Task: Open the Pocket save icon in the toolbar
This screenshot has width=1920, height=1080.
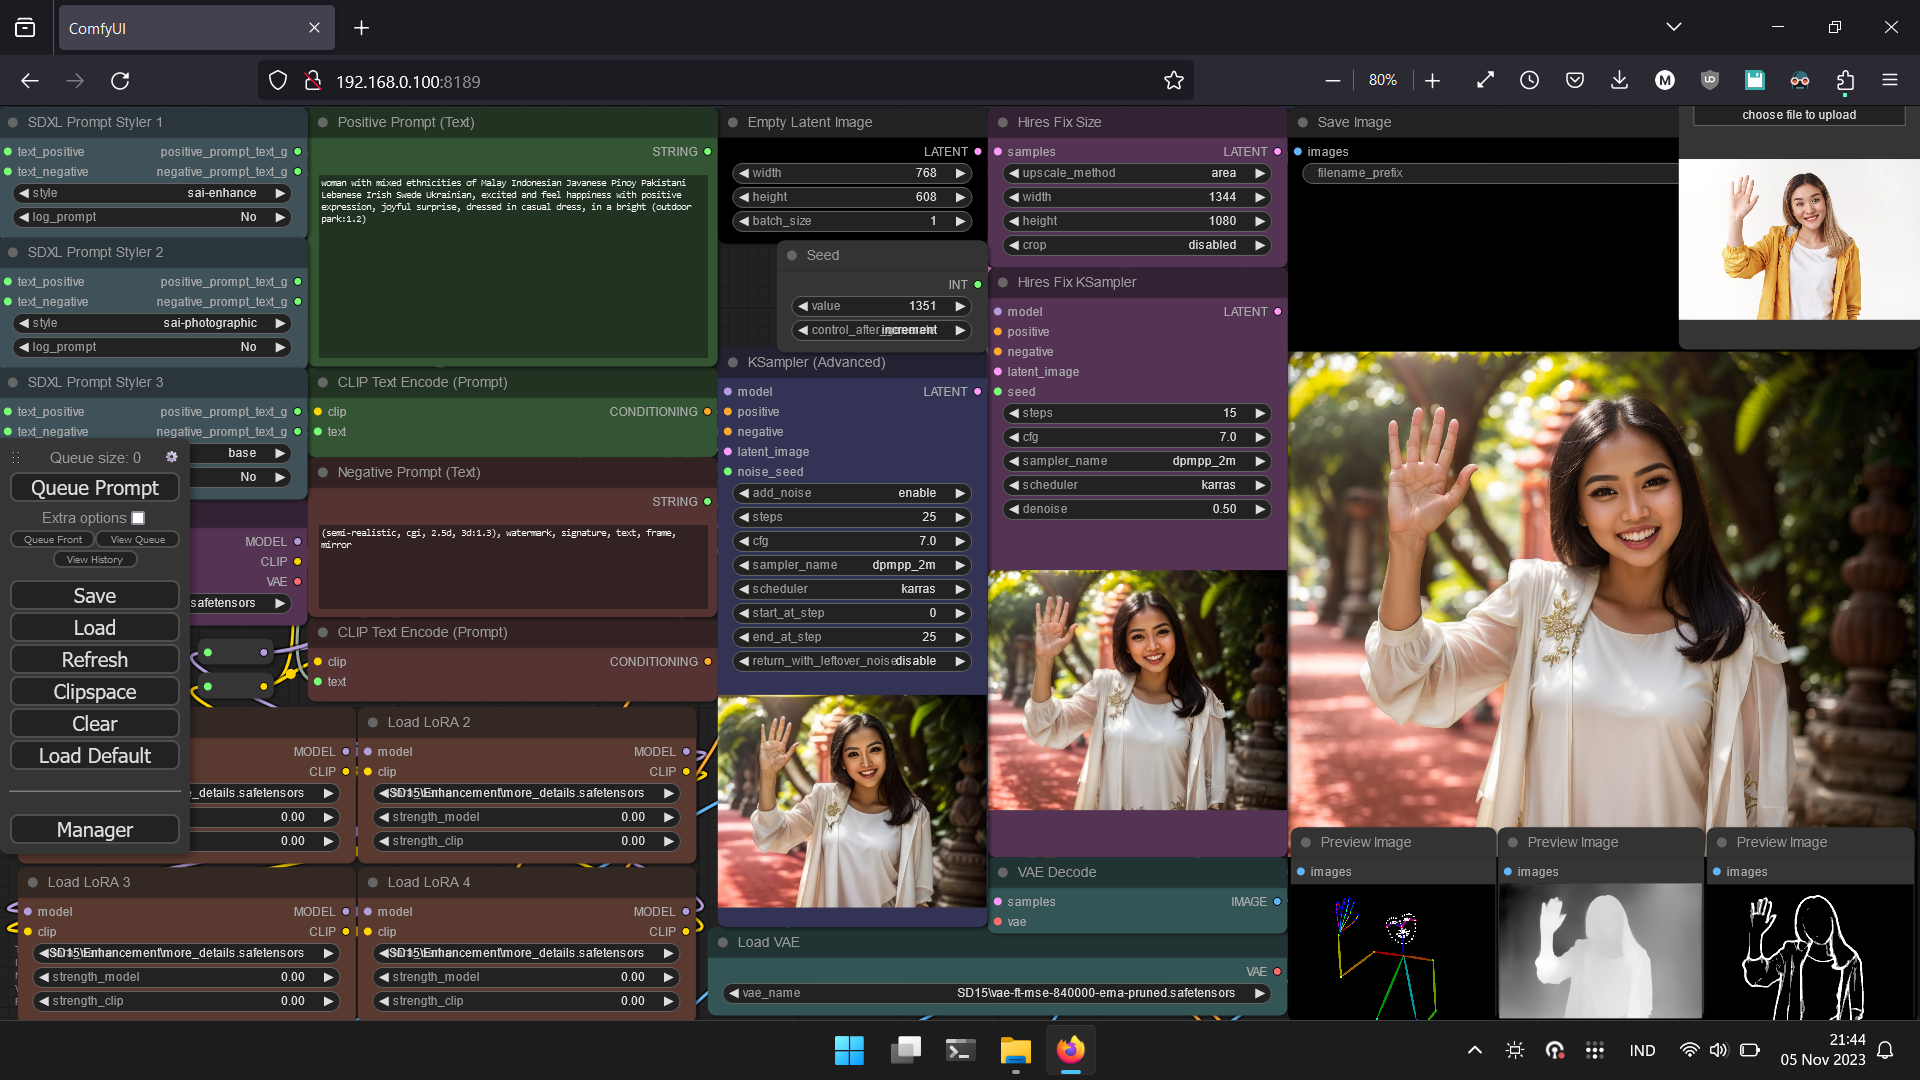Action: pos(1574,80)
